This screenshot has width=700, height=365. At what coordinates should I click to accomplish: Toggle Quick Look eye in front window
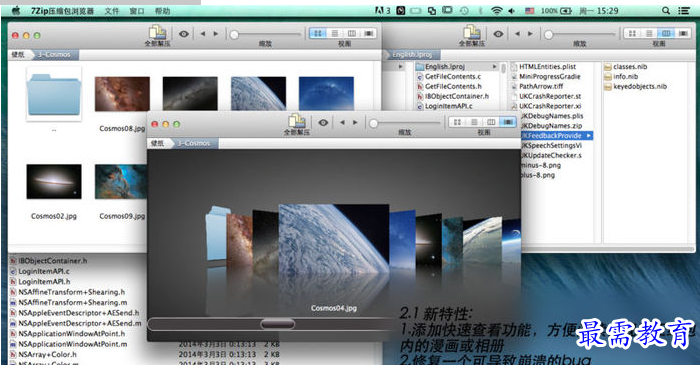pyautogui.click(x=323, y=122)
